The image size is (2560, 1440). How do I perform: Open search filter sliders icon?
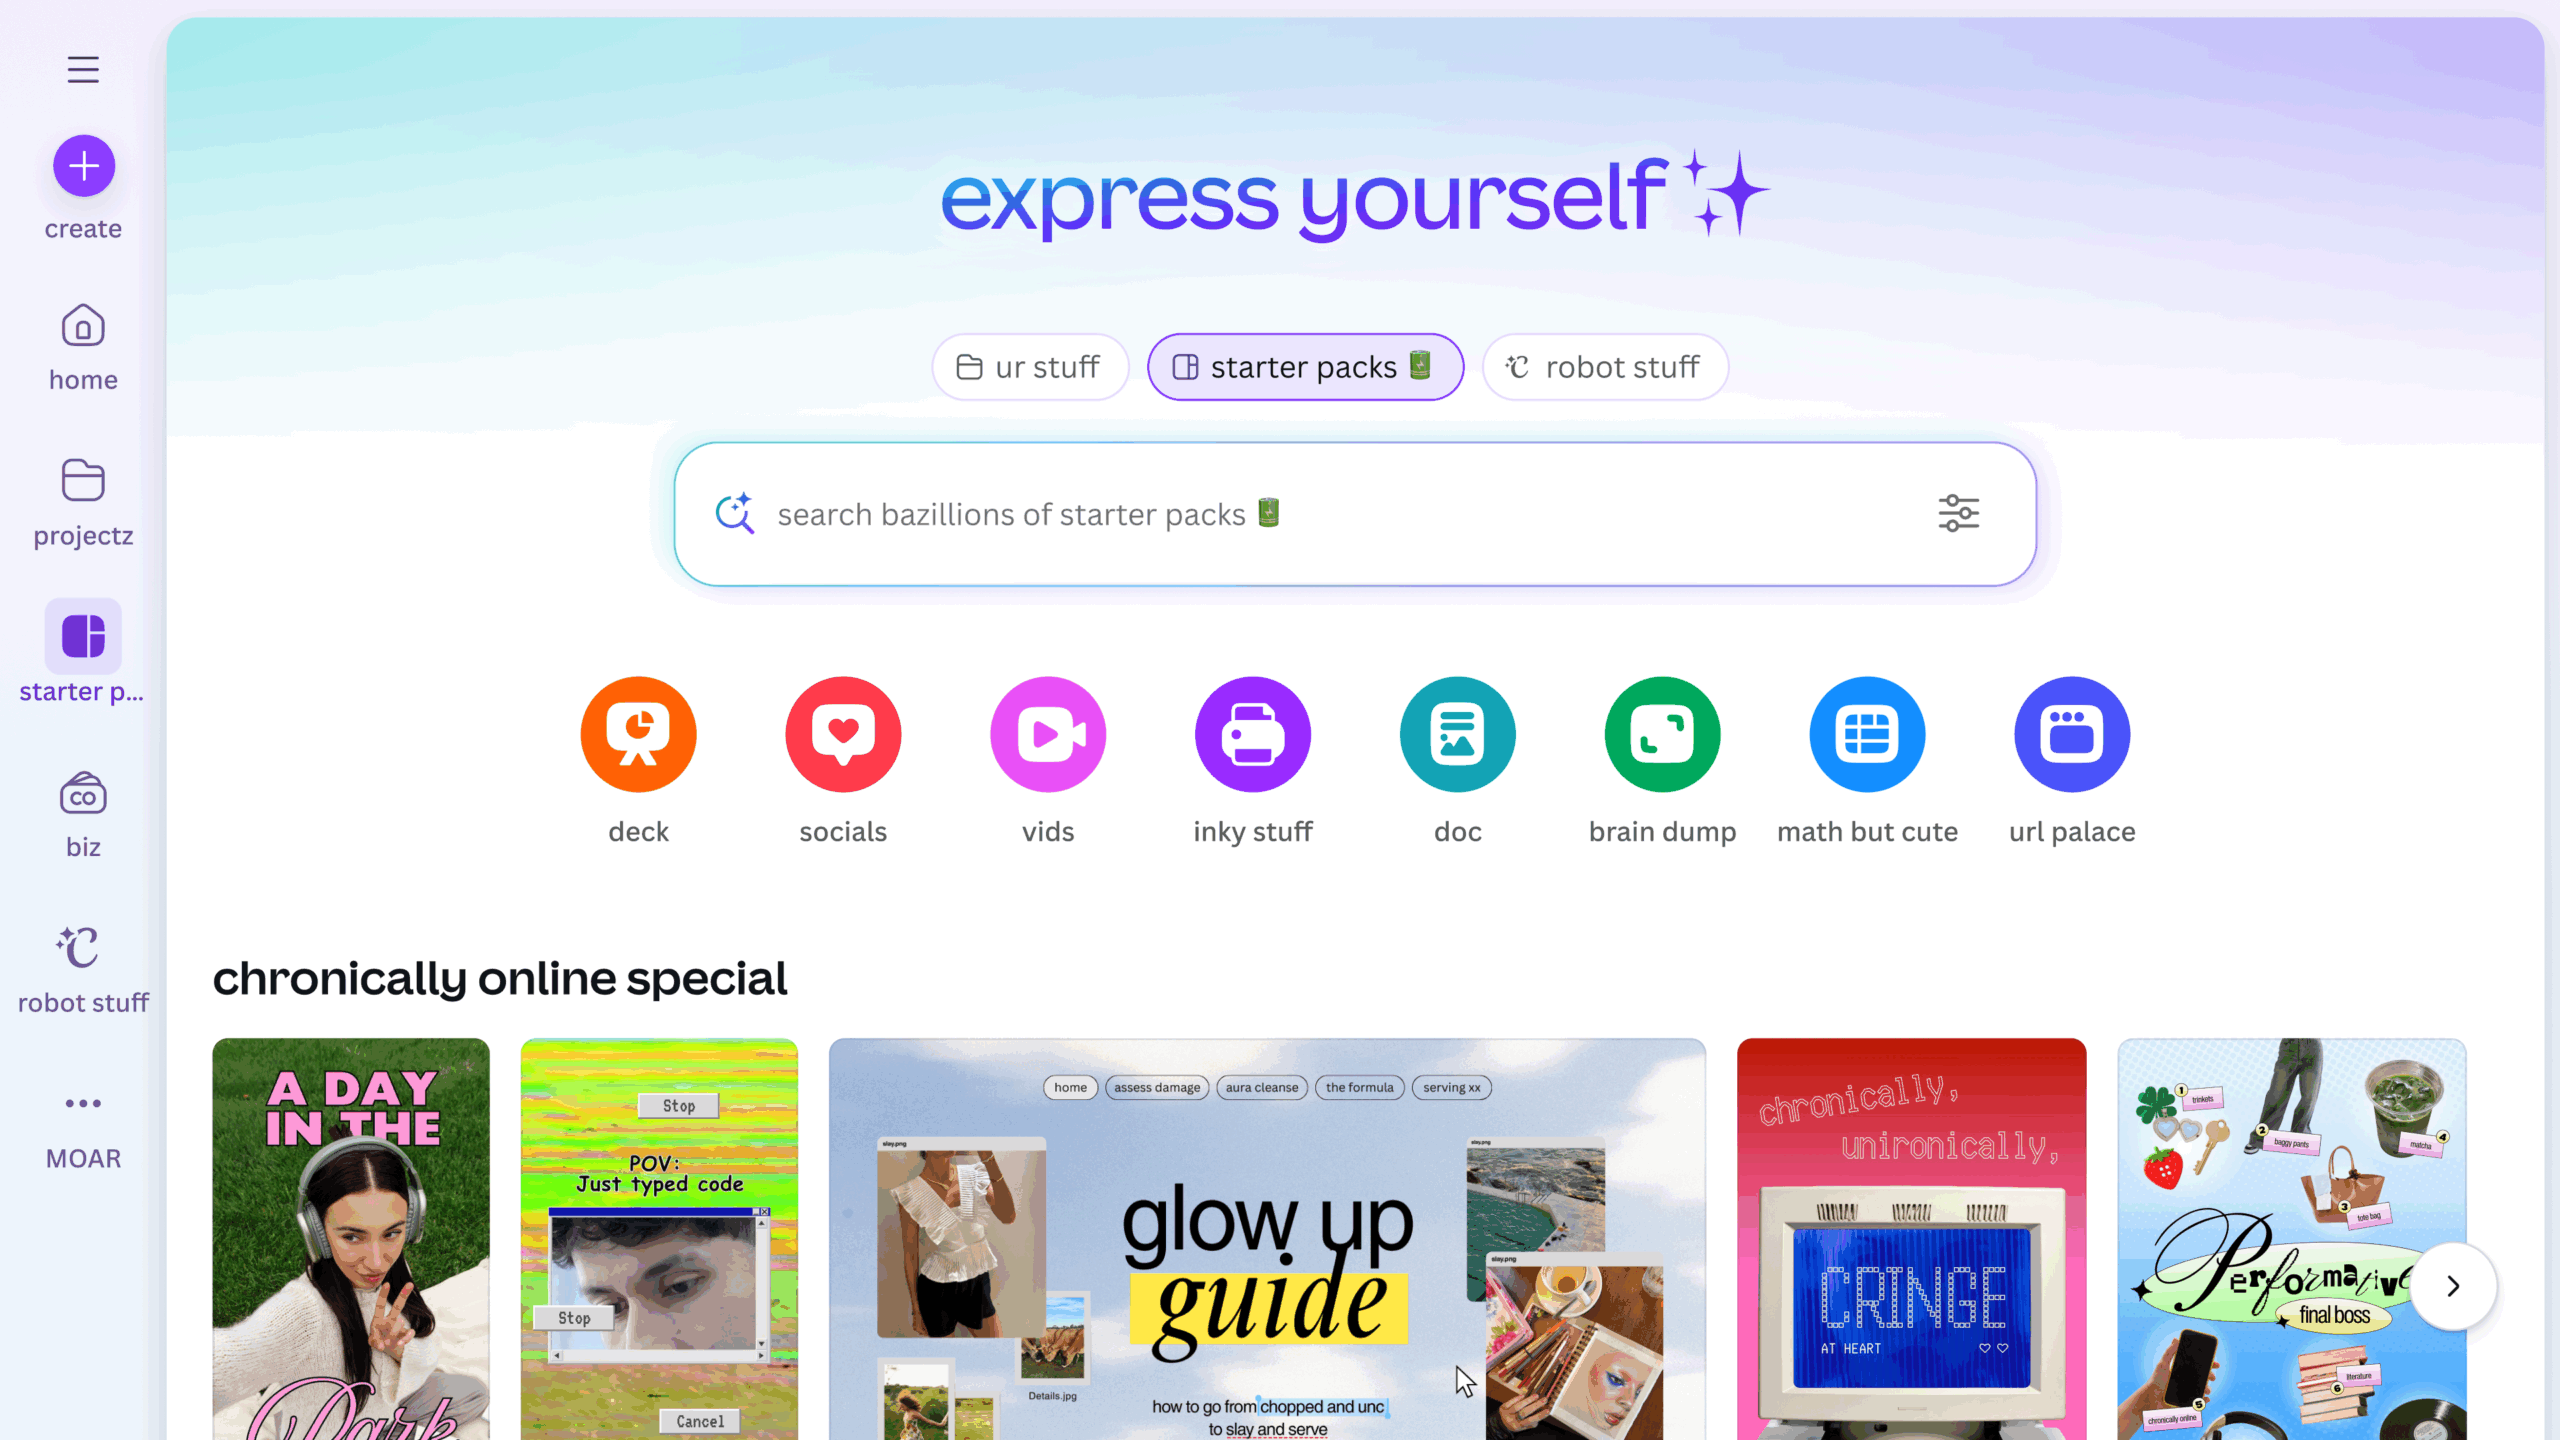[1958, 514]
